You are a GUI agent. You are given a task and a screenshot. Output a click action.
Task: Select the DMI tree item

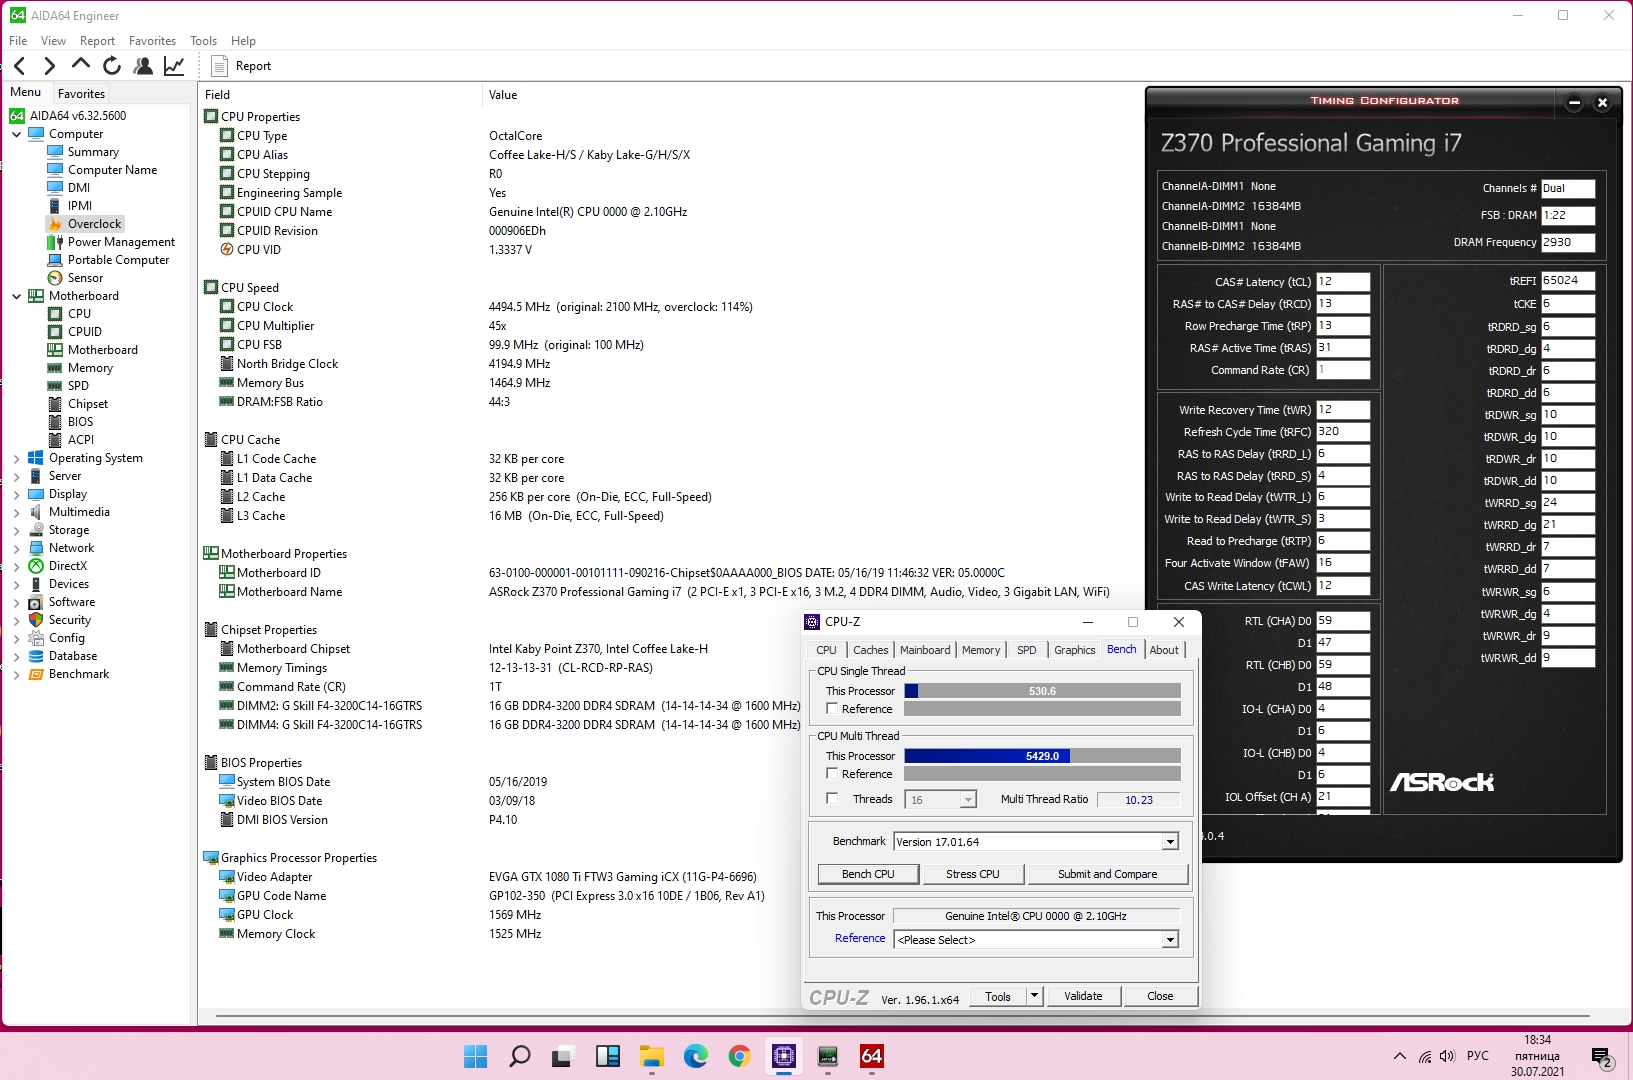click(x=79, y=188)
